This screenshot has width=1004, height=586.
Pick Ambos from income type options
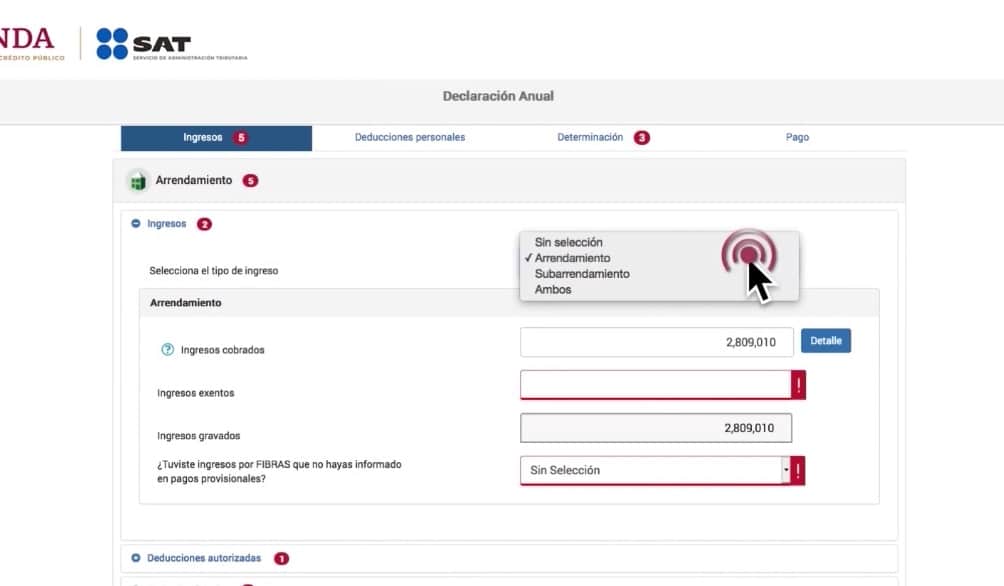point(553,289)
